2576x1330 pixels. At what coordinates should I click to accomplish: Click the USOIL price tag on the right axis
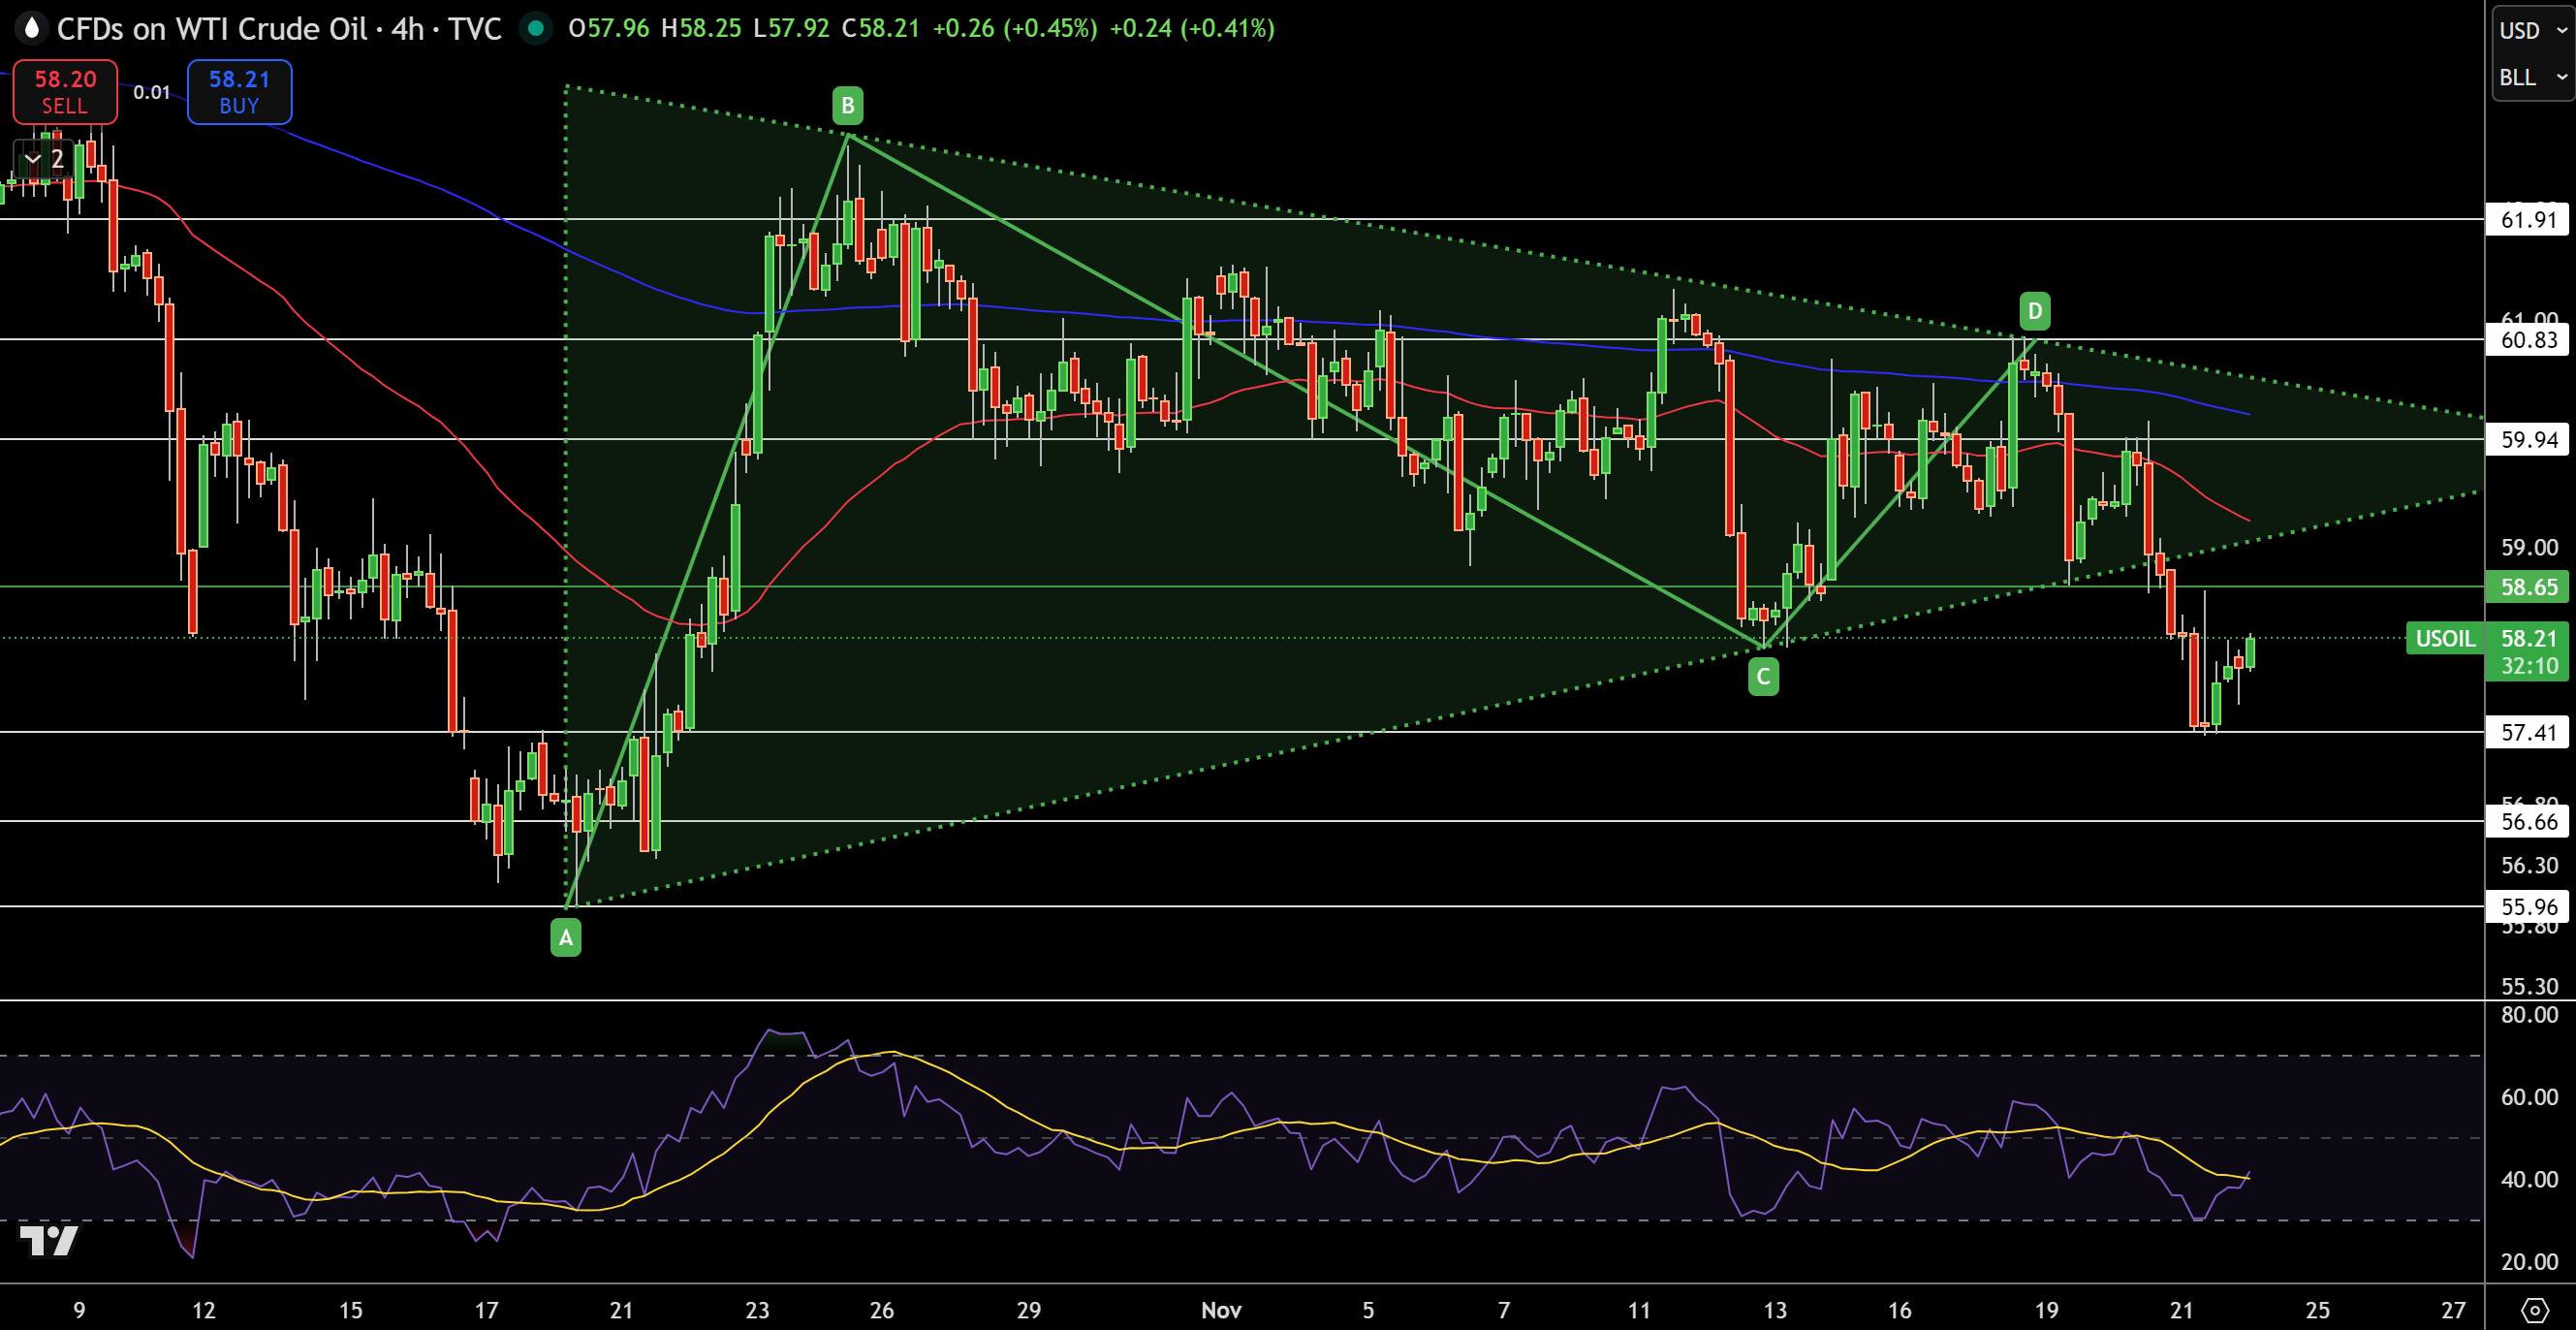point(2444,639)
